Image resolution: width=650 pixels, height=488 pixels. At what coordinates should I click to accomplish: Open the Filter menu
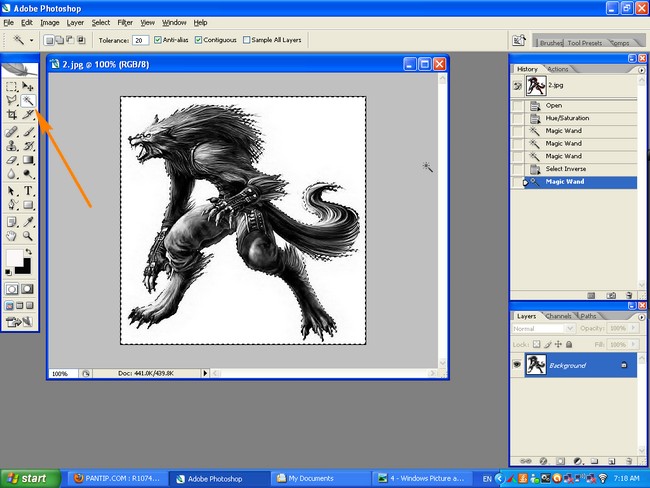125,22
